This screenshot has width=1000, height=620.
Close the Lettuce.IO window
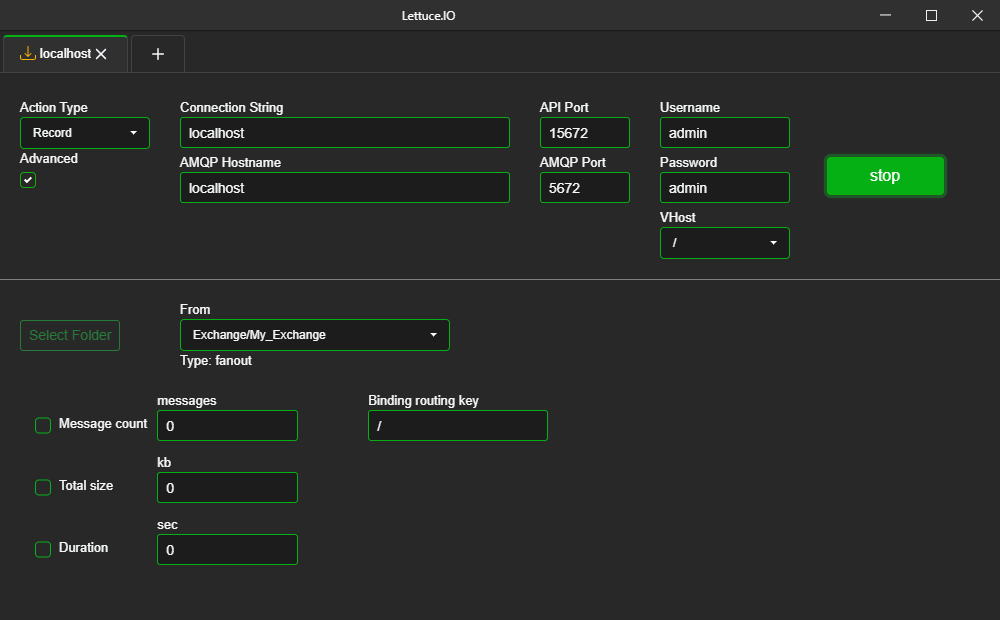977,15
